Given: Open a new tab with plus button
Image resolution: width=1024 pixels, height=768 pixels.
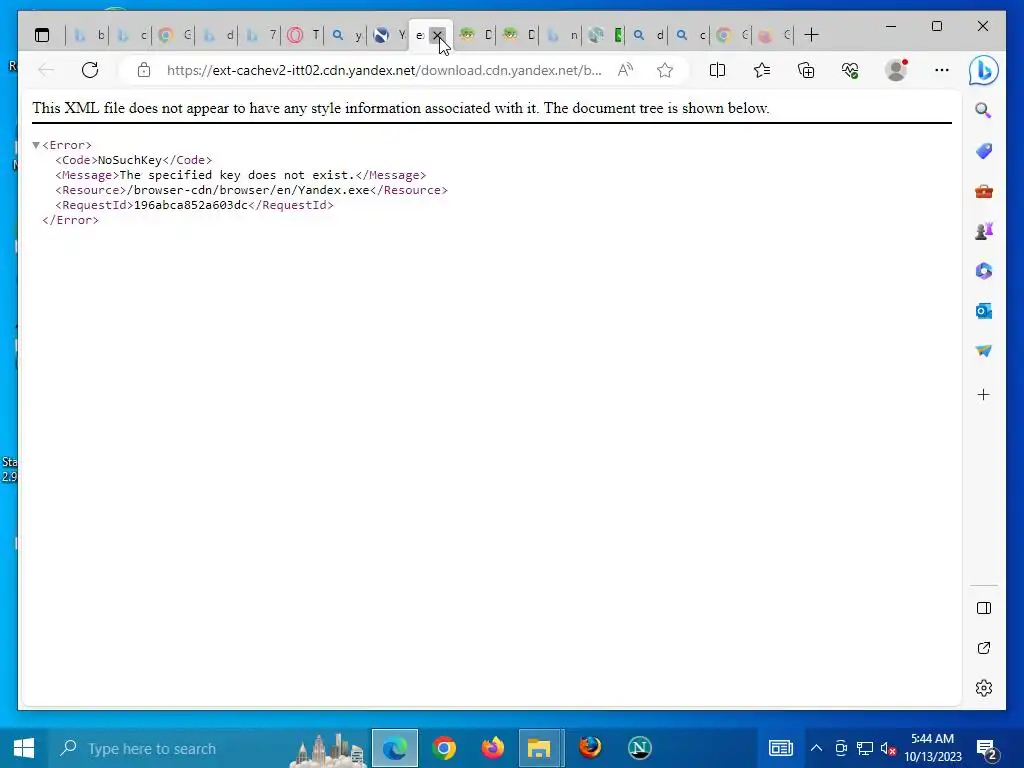Looking at the screenshot, I should click(811, 35).
